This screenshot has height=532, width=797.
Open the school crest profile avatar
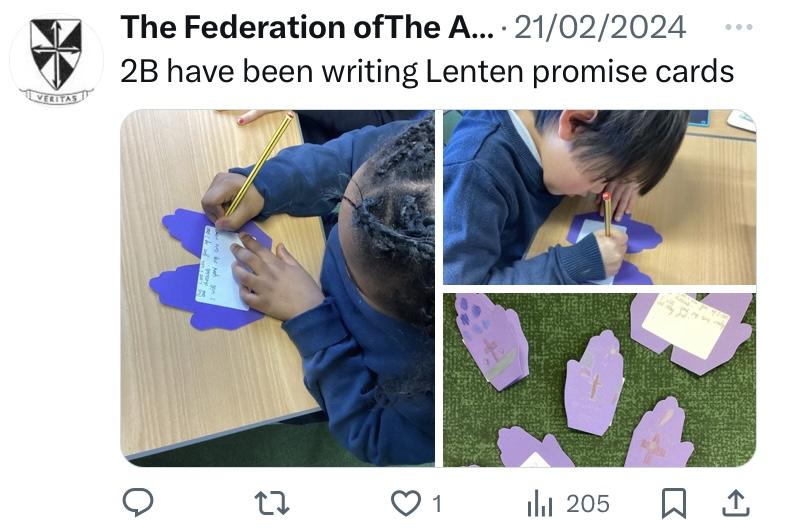pos(56,59)
